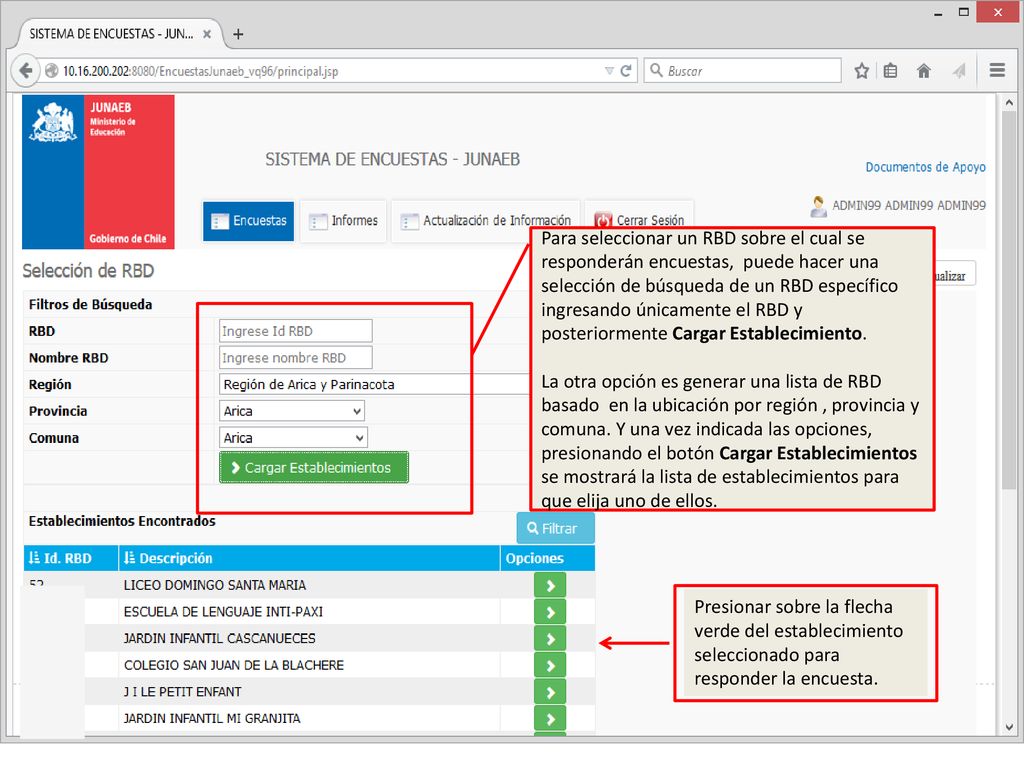Bookmark this page with the star icon
Viewport: 1024px width, 768px height.
pos(861,71)
